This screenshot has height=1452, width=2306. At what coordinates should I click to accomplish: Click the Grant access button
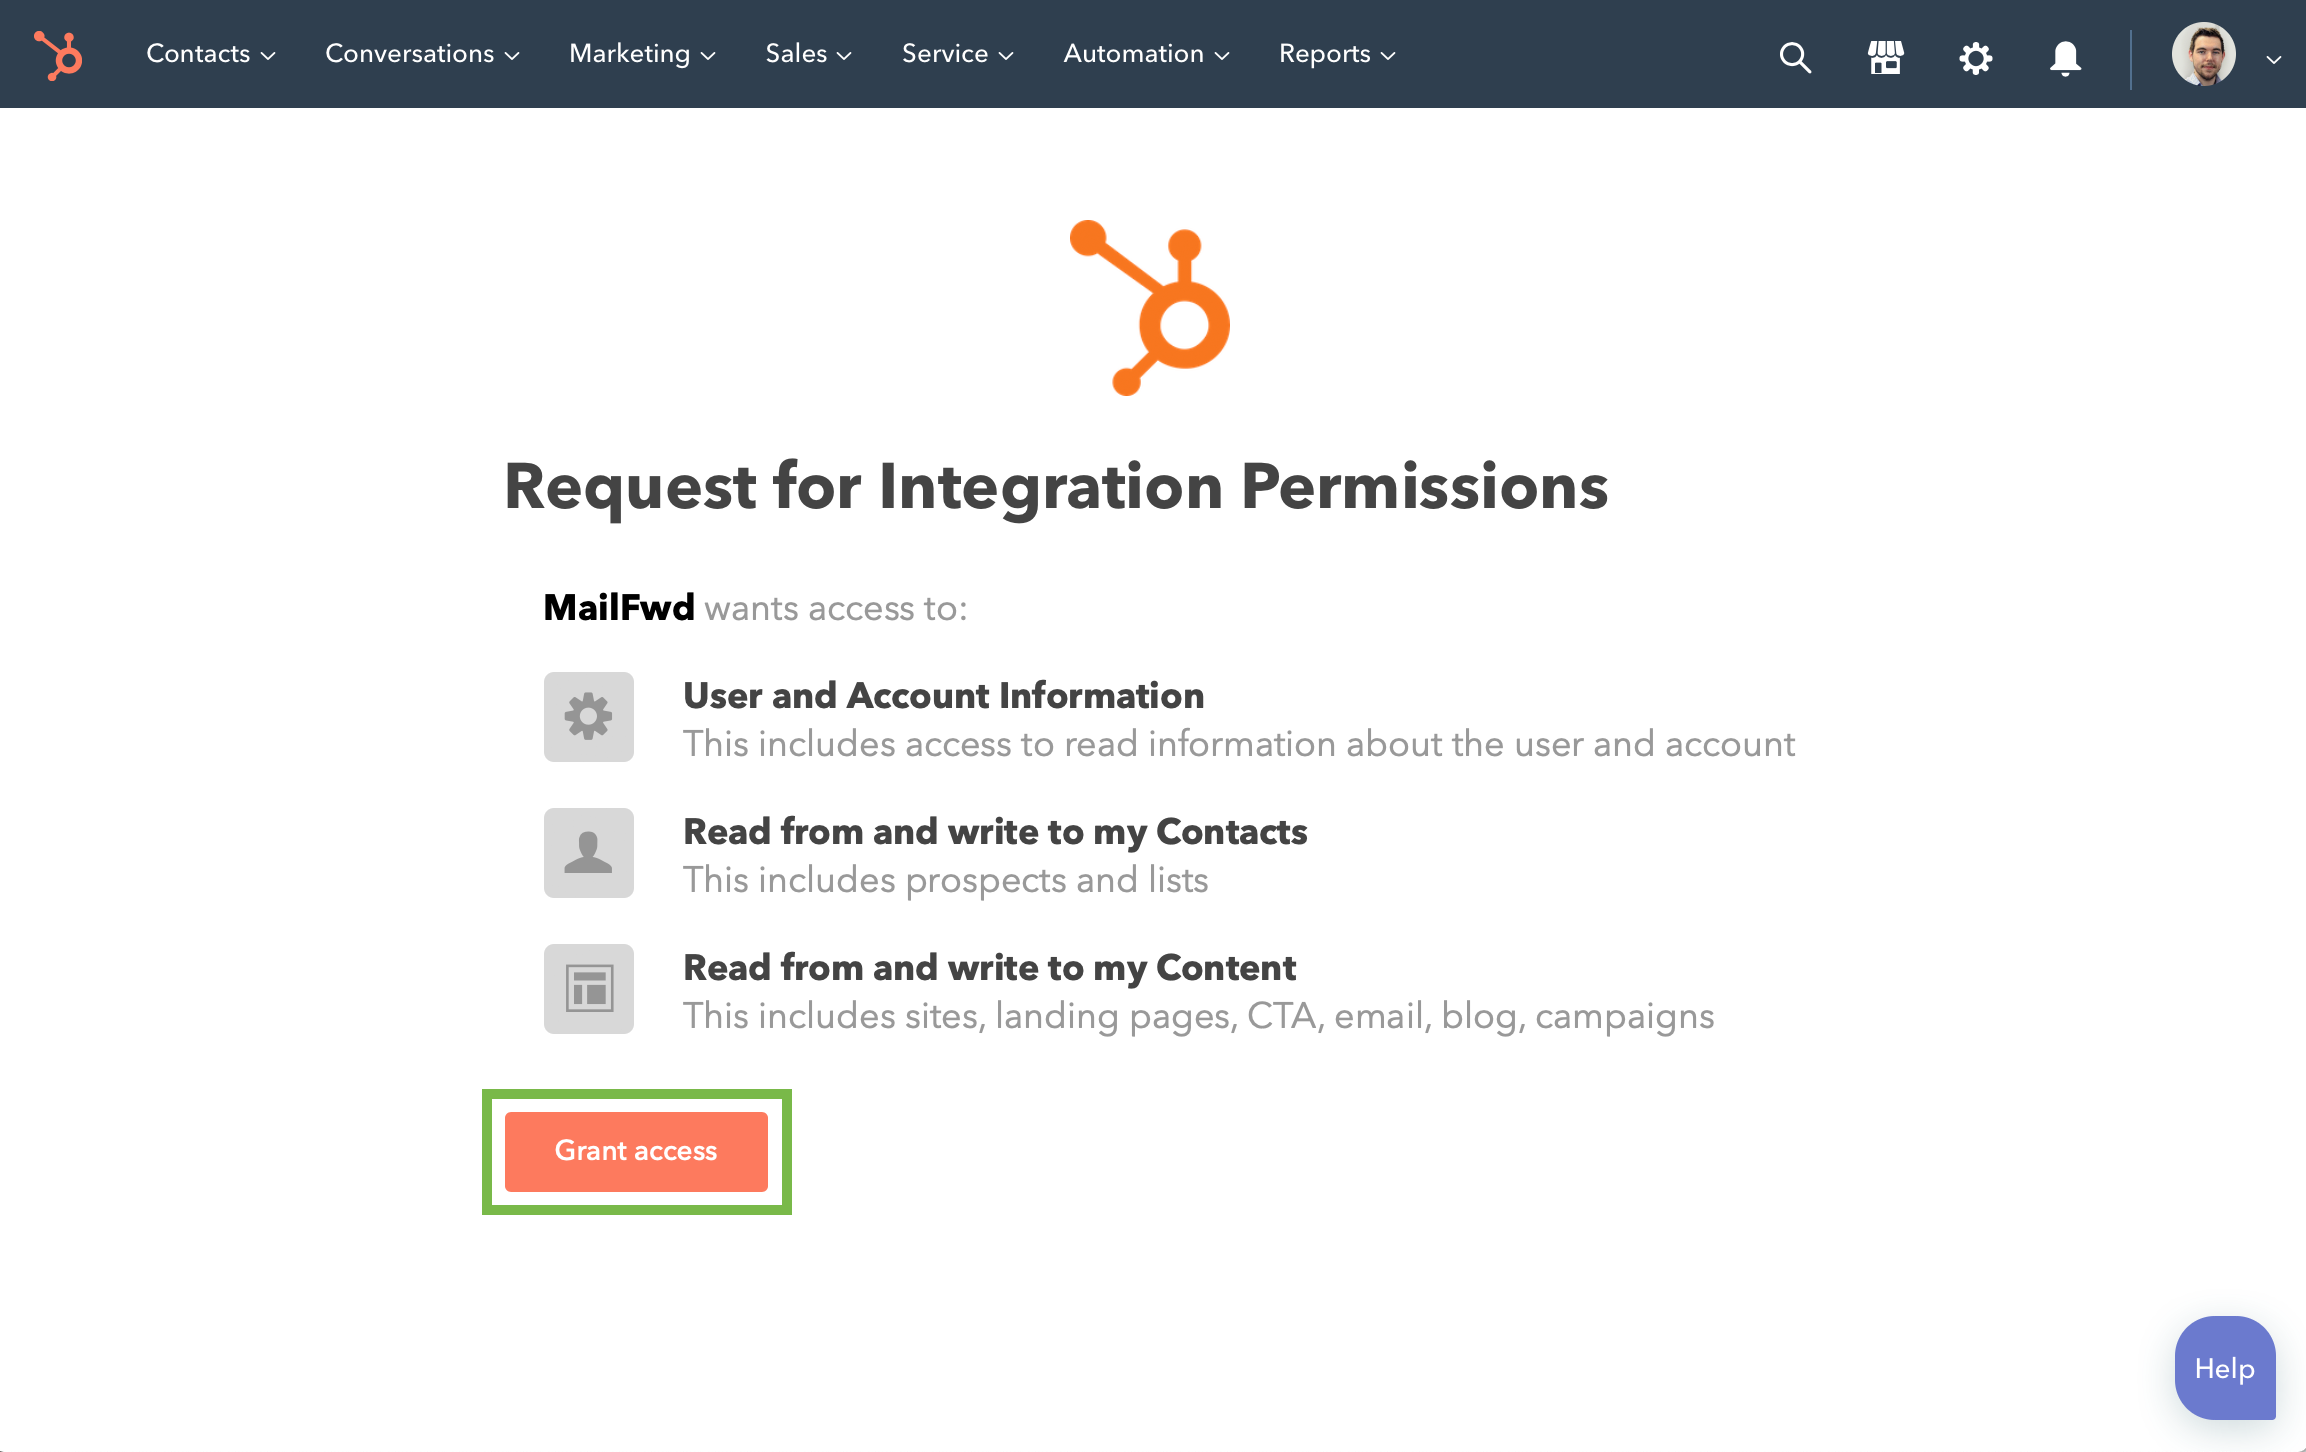[636, 1151]
